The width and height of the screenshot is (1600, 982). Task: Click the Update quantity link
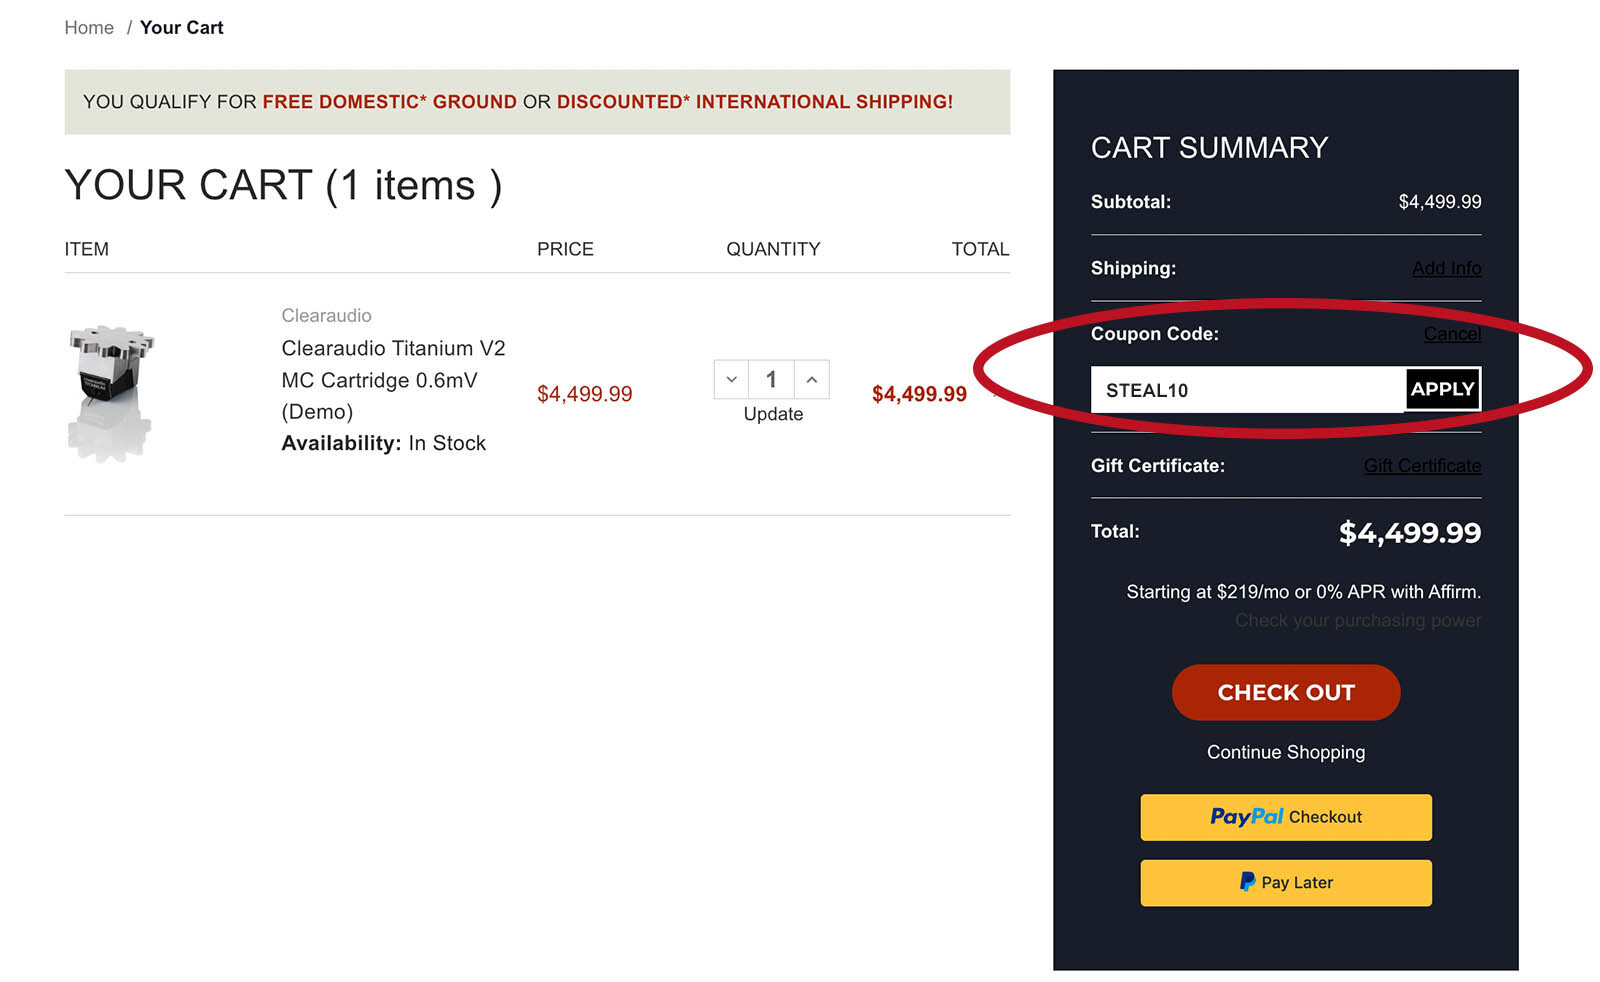click(x=772, y=414)
